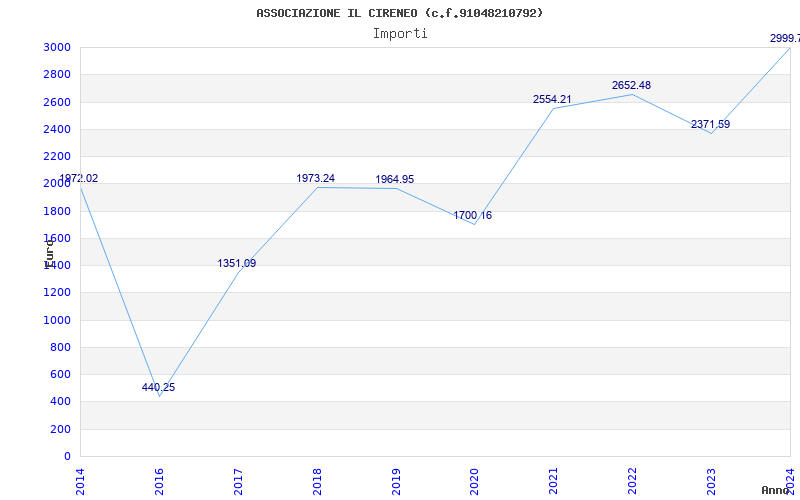Select the 440.25 data label
This screenshot has height=500, width=800.
pyautogui.click(x=158, y=387)
